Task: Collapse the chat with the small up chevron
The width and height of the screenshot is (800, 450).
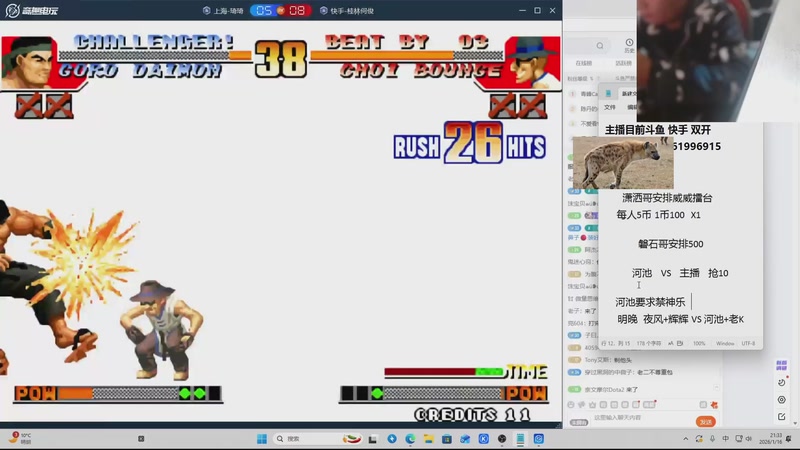Action: tap(716, 388)
